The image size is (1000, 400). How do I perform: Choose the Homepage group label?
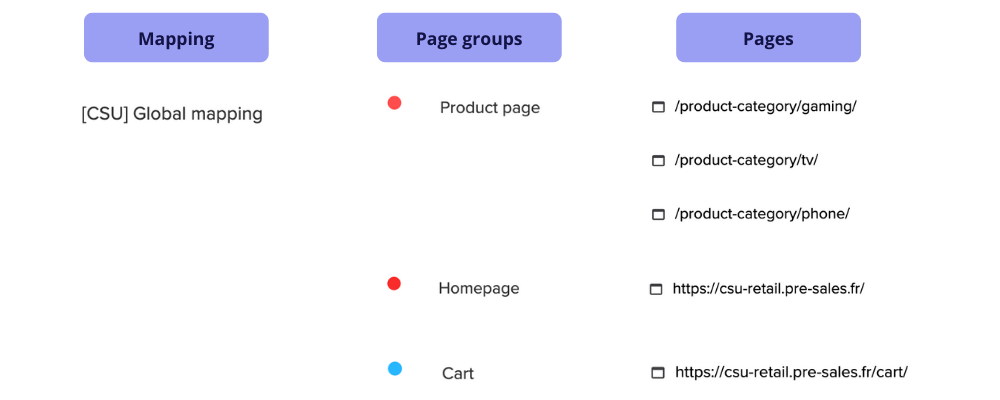(479, 288)
